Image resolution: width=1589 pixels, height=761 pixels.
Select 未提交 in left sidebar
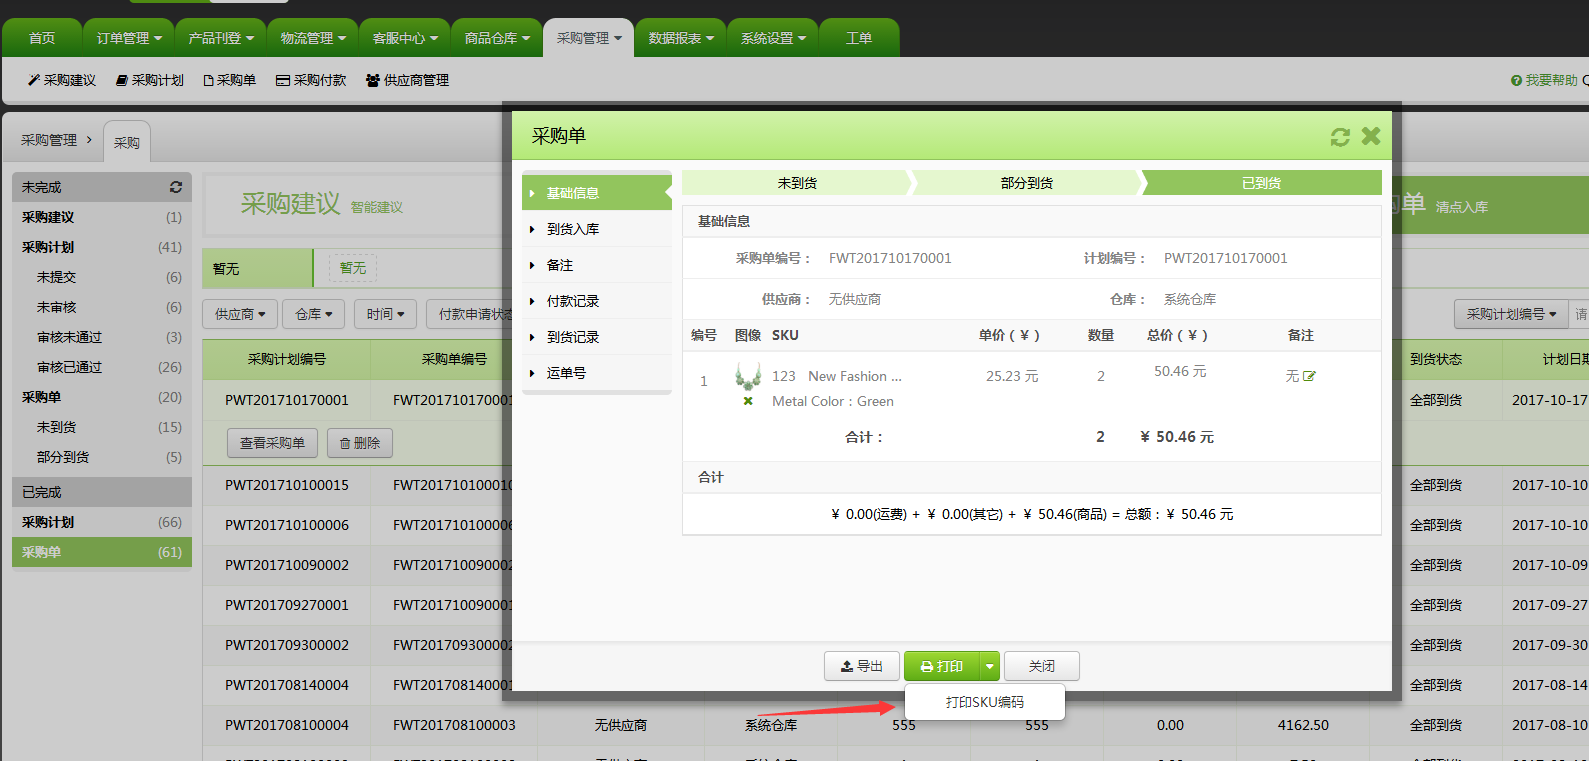point(102,277)
